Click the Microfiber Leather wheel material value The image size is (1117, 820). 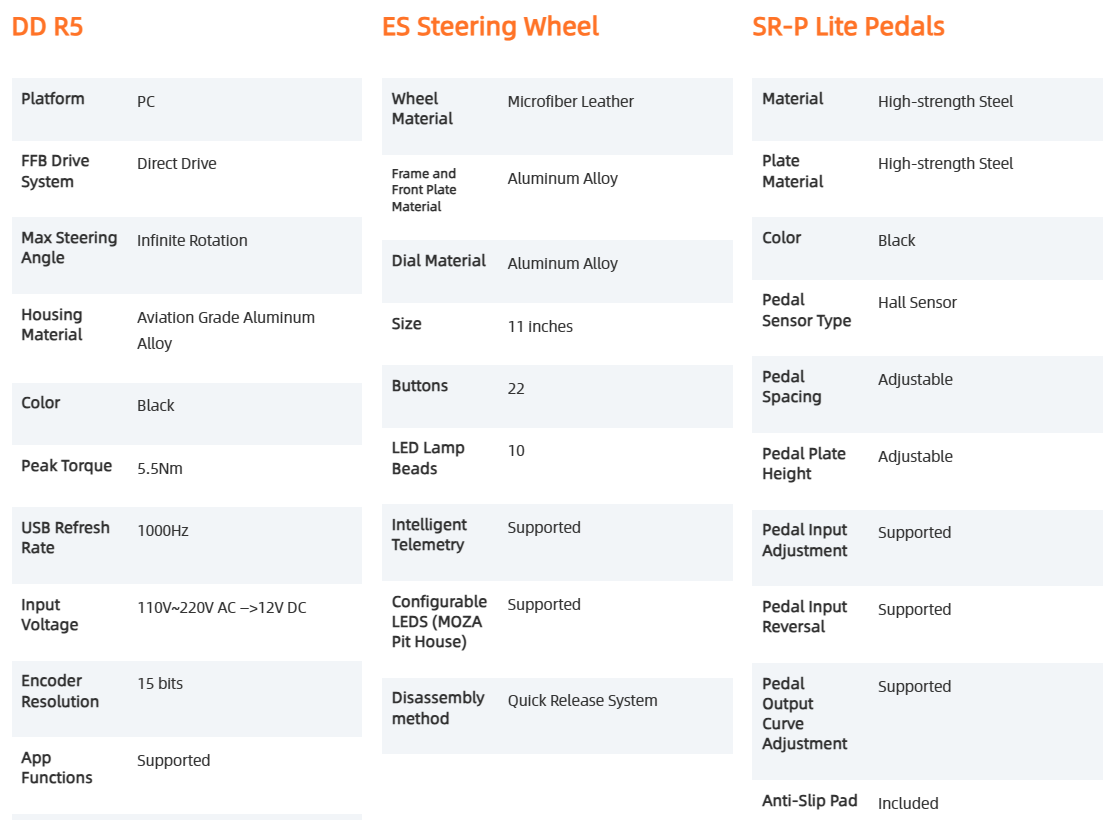tap(570, 101)
